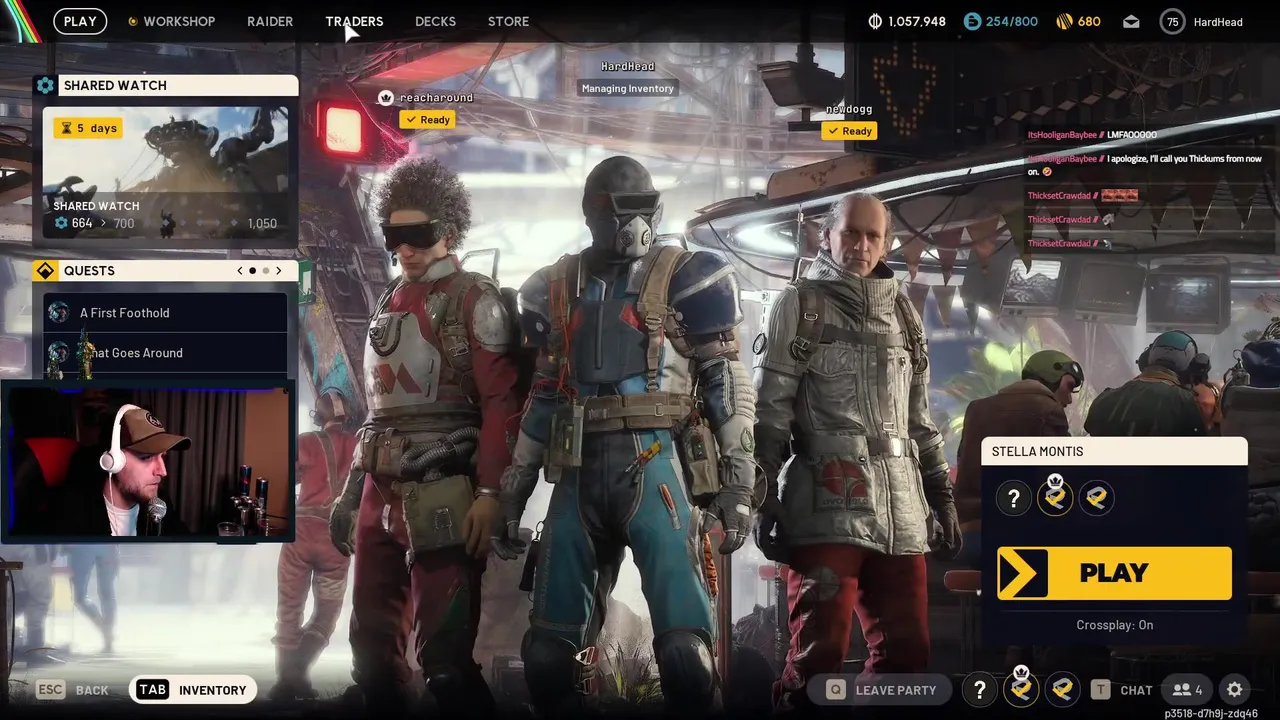This screenshot has height=720, width=1280.
Task: Click the uncrowned emblem in Stella Montis panel
Action: 1096,498
